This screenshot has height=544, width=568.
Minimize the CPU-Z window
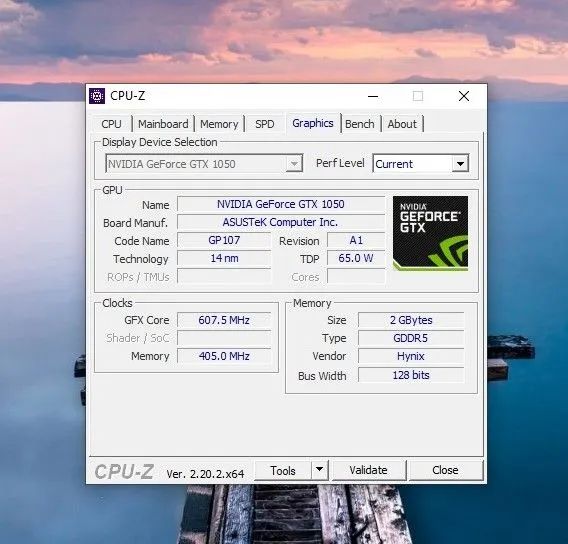point(373,96)
